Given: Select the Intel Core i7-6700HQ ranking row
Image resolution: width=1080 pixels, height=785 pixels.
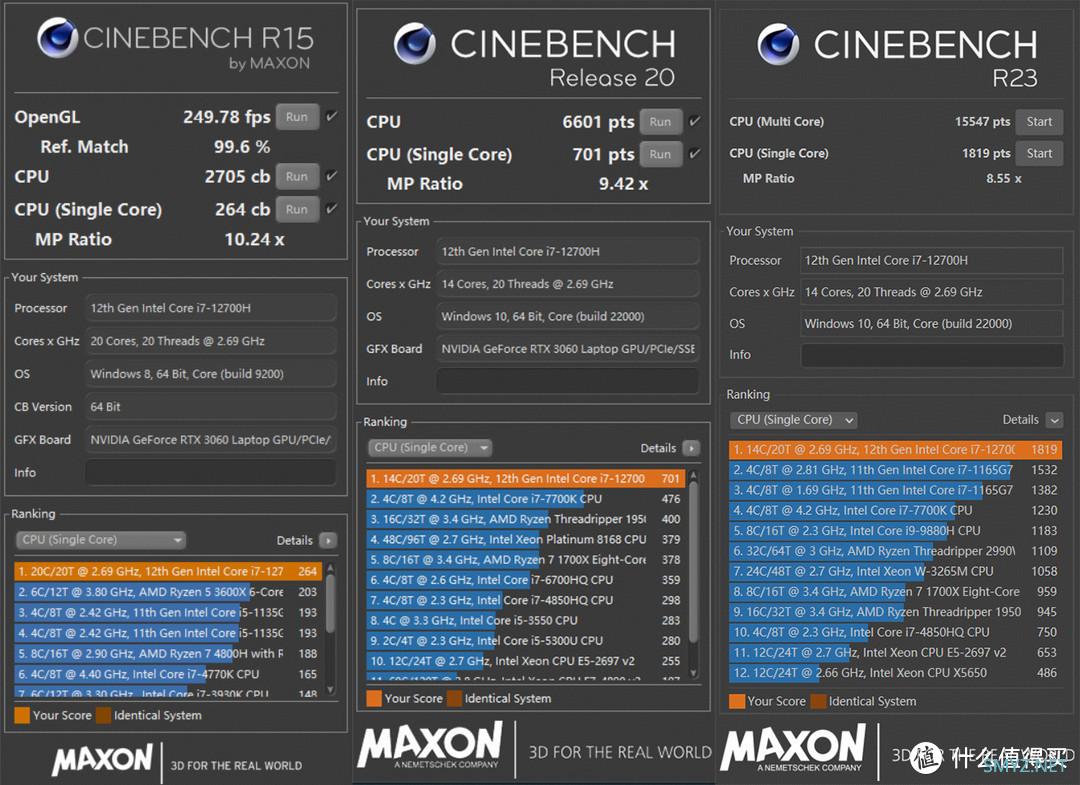Looking at the screenshot, I should click(x=526, y=580).
